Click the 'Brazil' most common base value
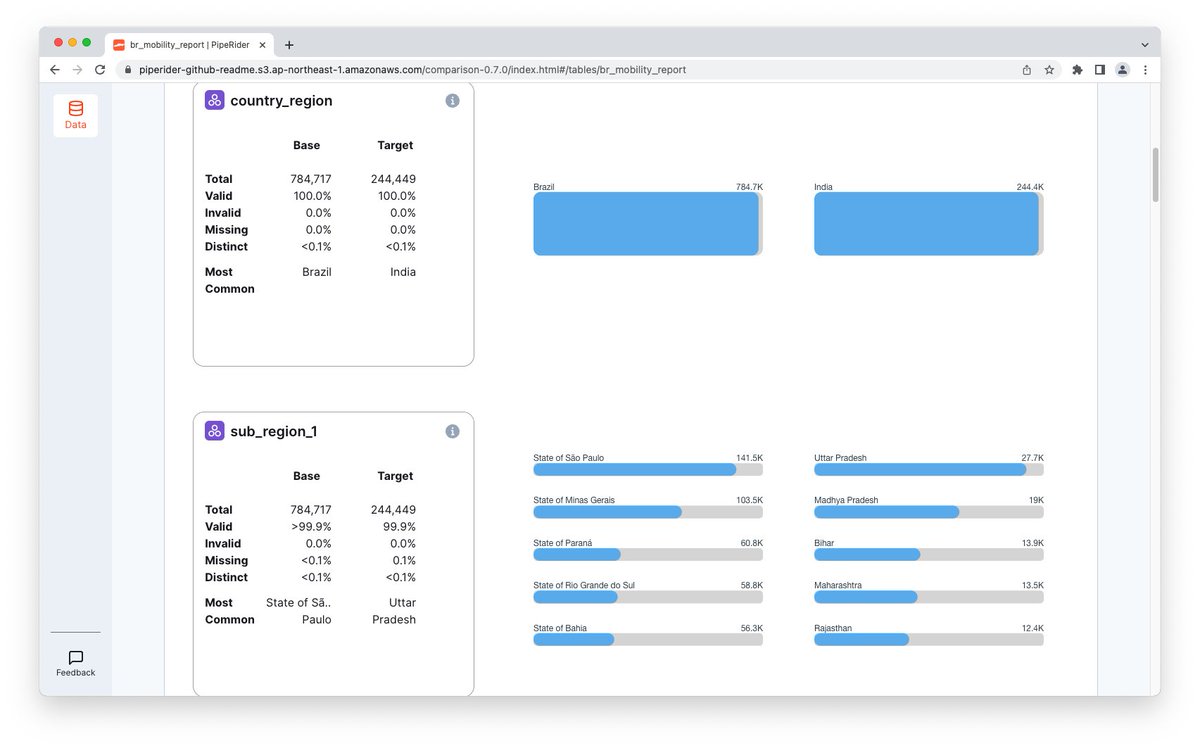This screenshot has height=748, width=1200. point(317,272)
